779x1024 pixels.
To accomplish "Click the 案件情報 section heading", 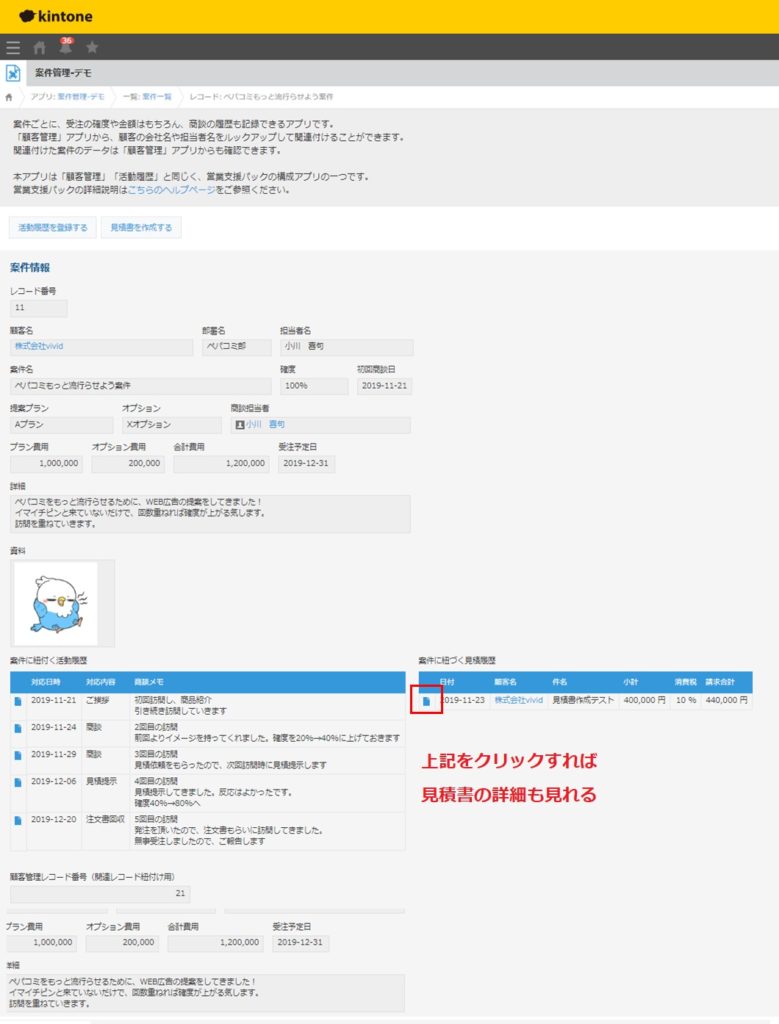I will (x=30, y=268).
